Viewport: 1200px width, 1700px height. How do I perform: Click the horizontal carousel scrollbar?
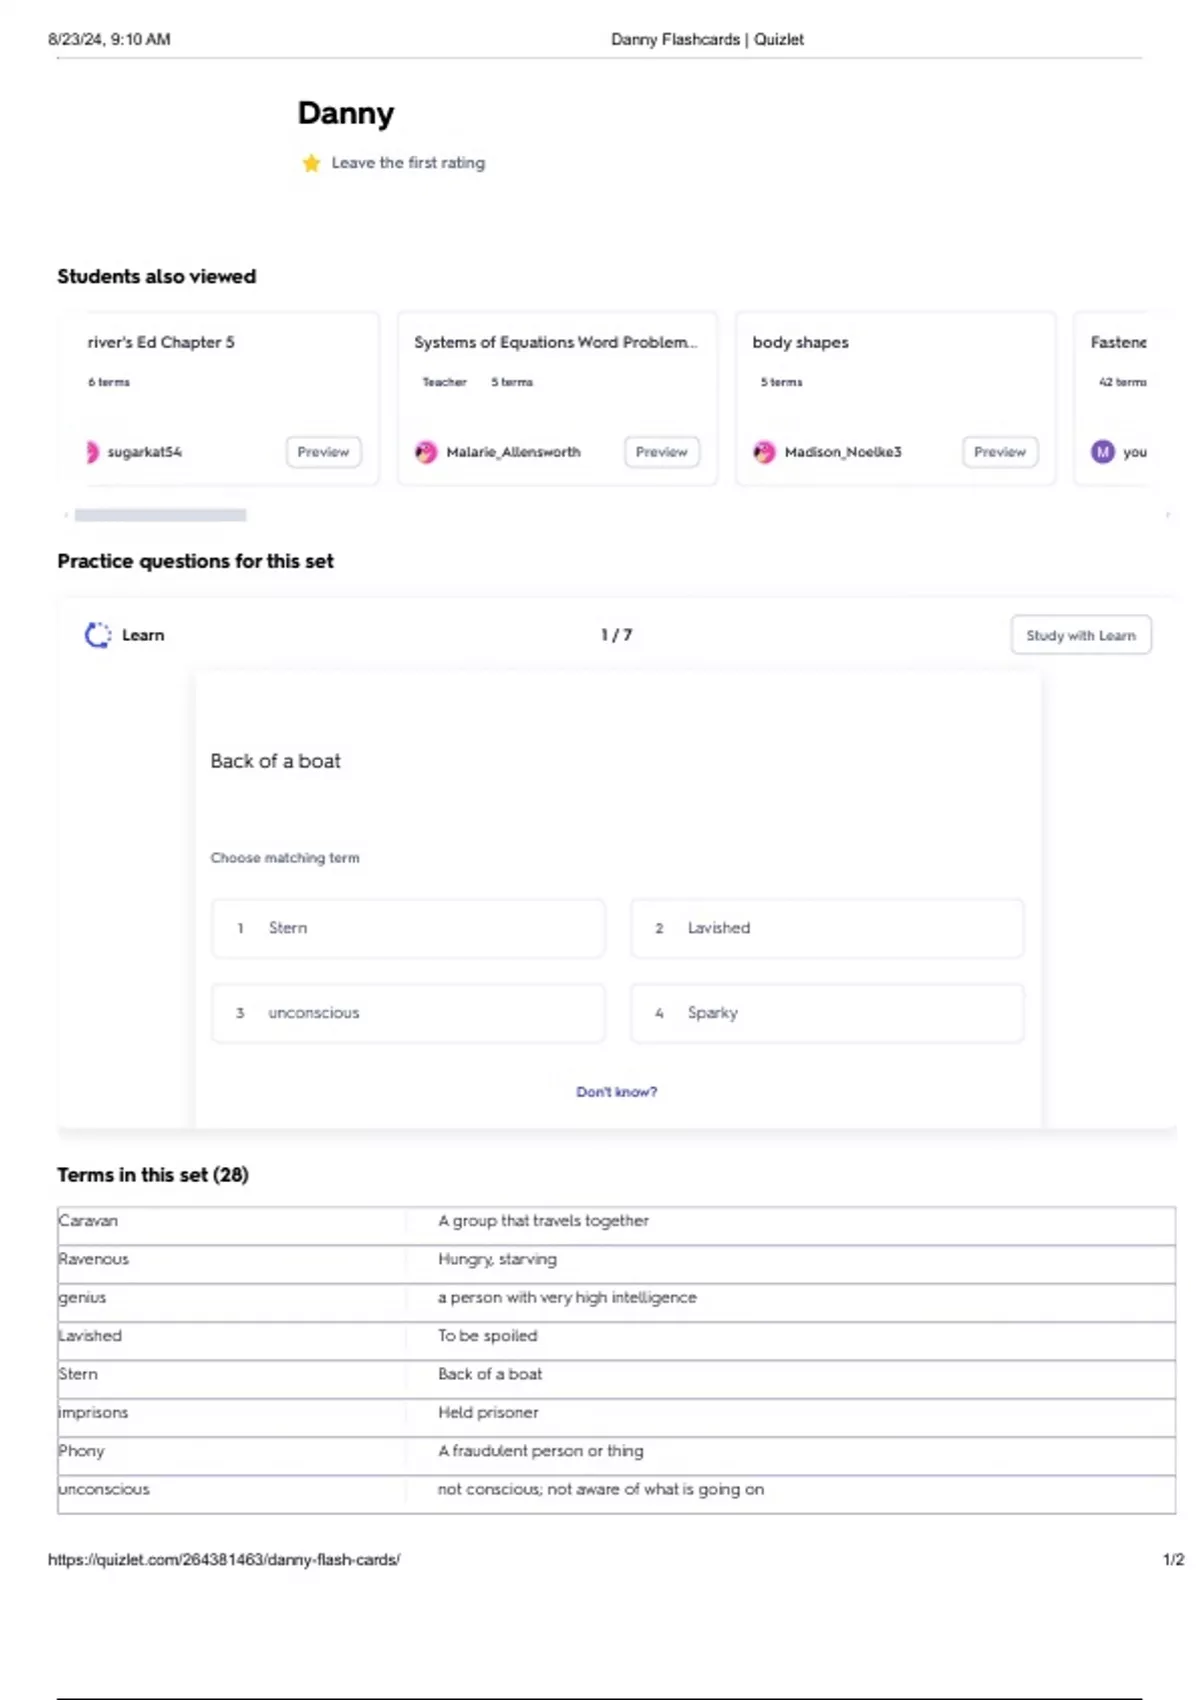point(160,515)
